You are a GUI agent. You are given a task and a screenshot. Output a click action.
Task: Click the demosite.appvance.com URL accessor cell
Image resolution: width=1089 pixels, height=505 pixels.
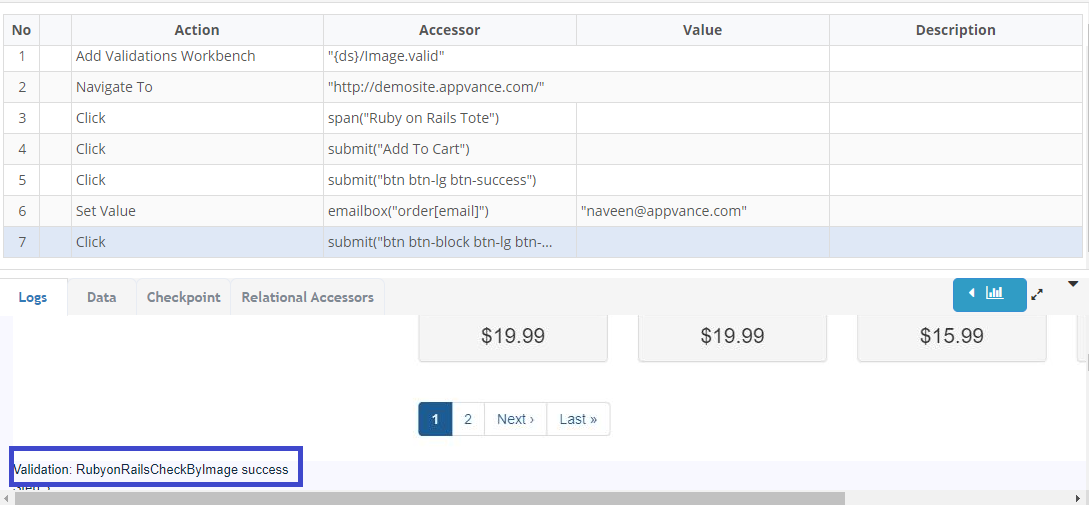pos(576,87)
